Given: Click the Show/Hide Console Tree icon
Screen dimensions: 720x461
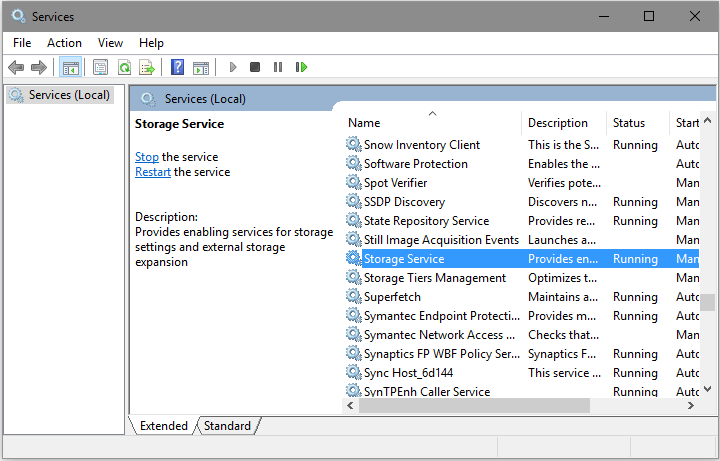Looking at the screenshot, I should [70, 67].
